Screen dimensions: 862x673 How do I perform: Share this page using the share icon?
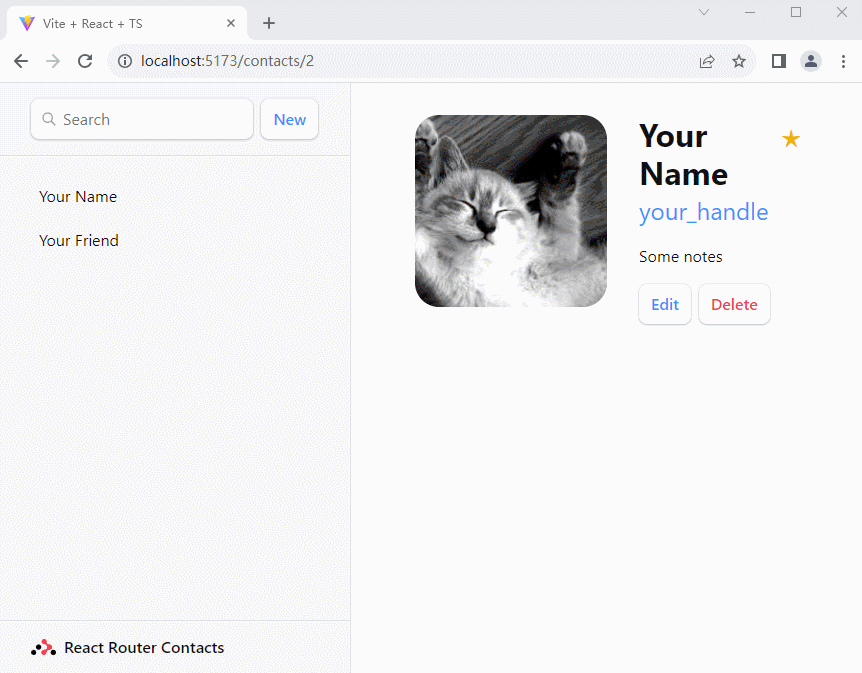[707, 61]
